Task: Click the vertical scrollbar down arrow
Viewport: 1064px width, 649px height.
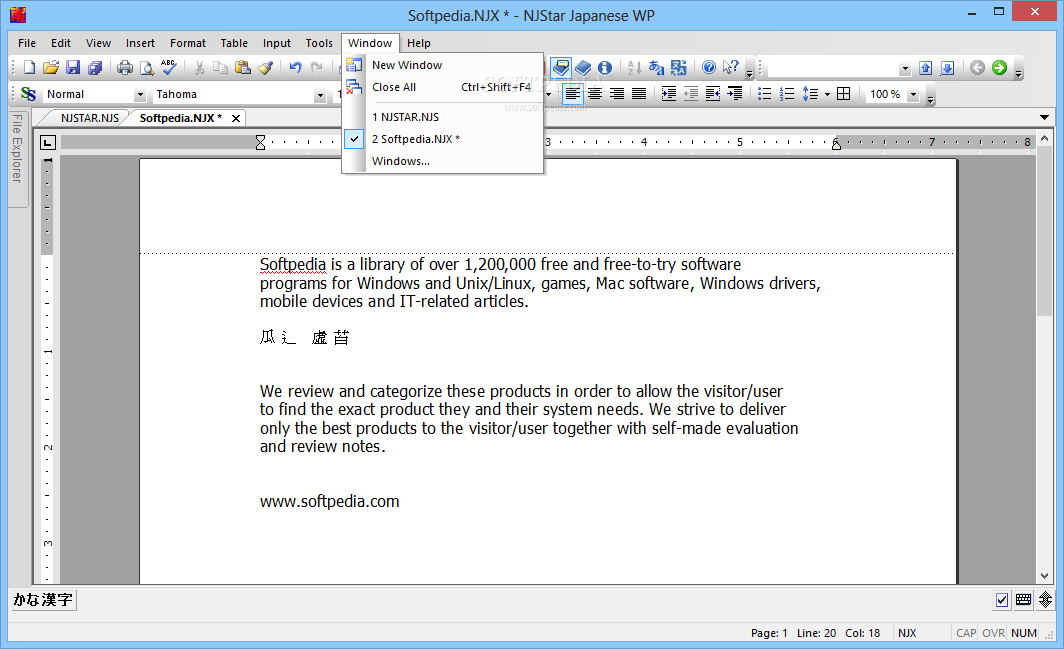Action: pyautogui.click(x=1044, y=576)
